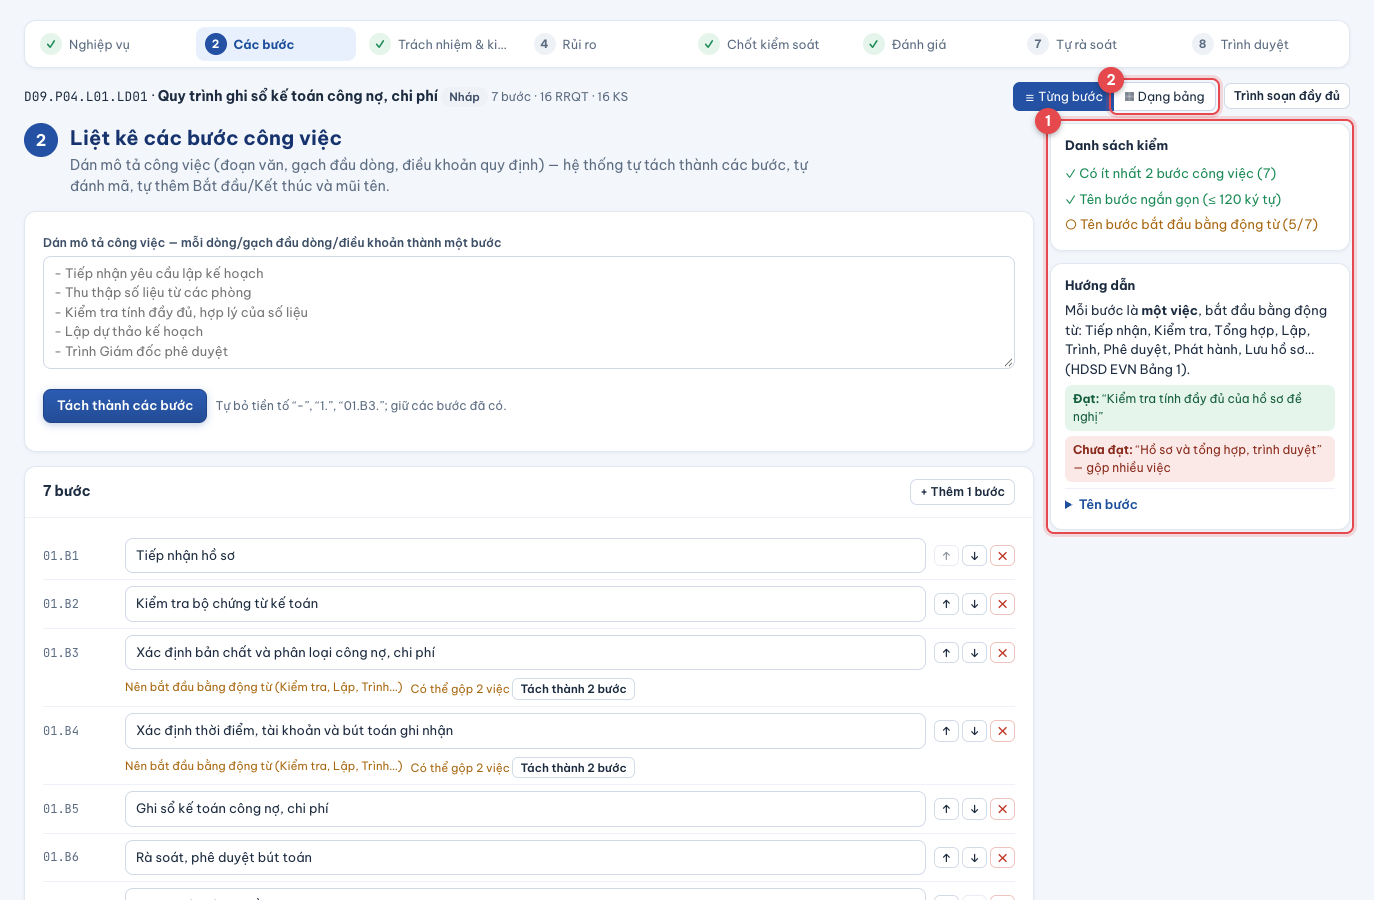Move step 01.B5 down with arrow icon
This screenshot has width=1374, height=900.
(974, 809)
